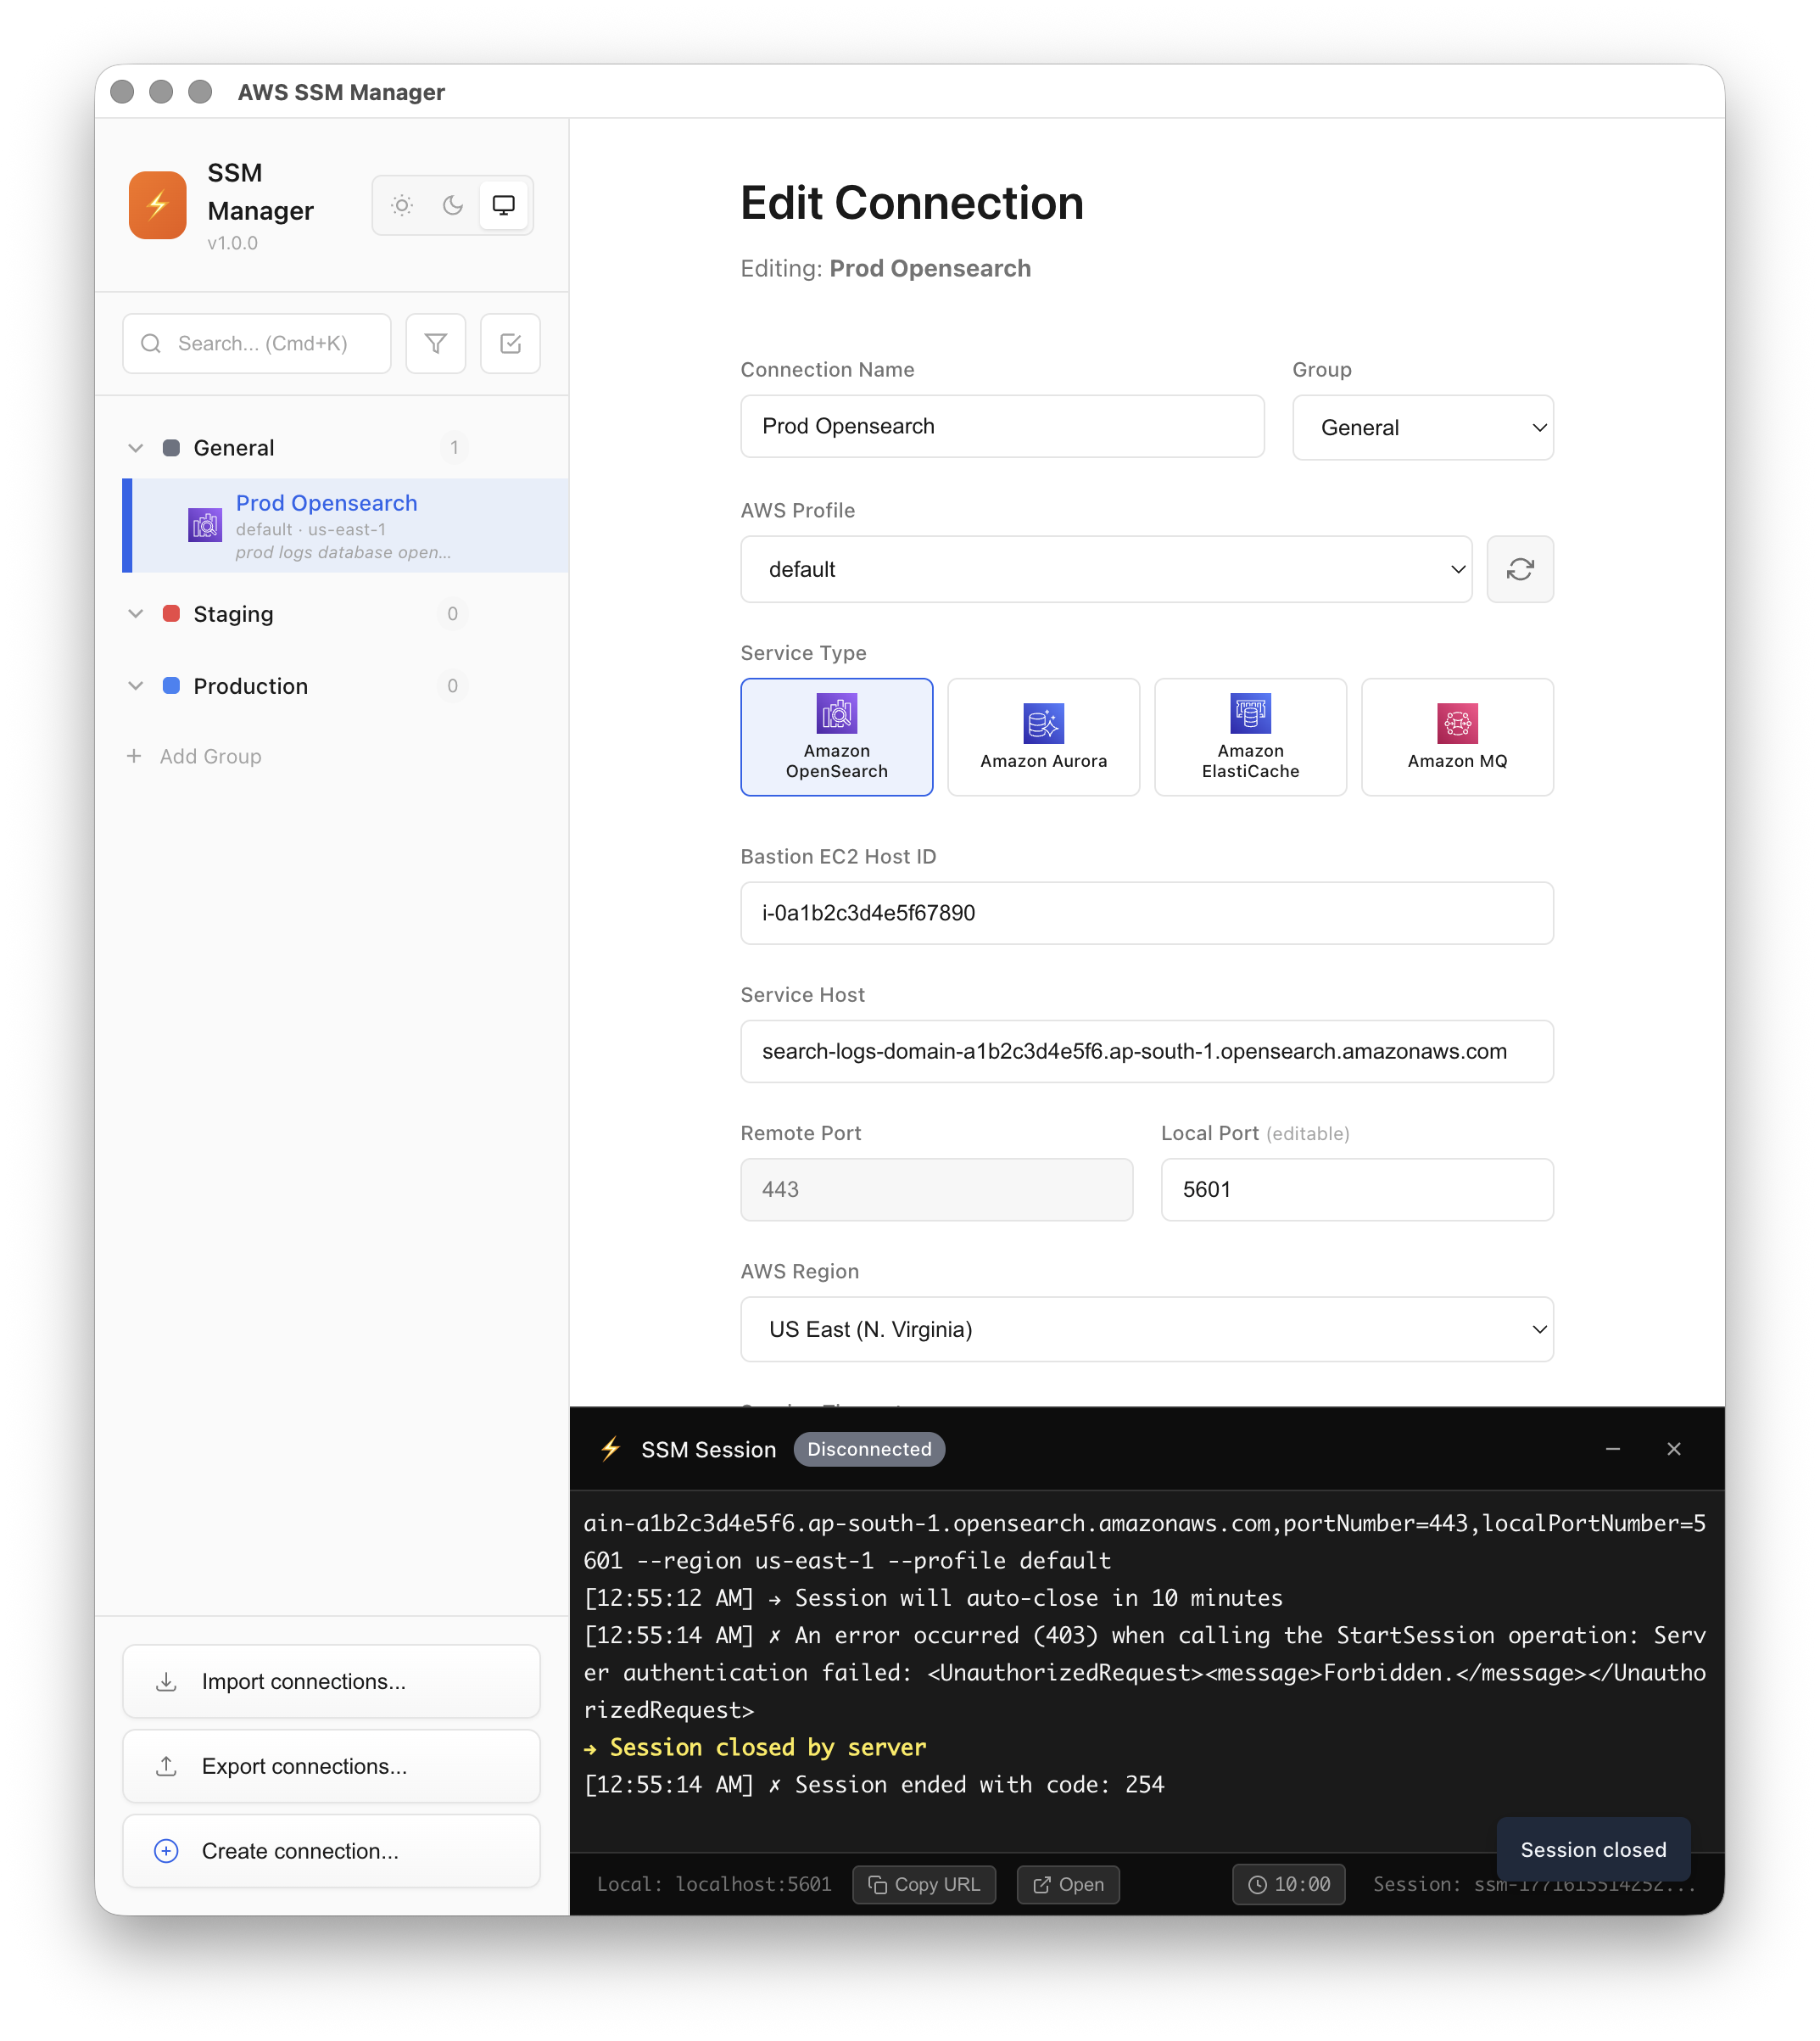Select the Amazon Aurora service type

[x=1043, y=737]
